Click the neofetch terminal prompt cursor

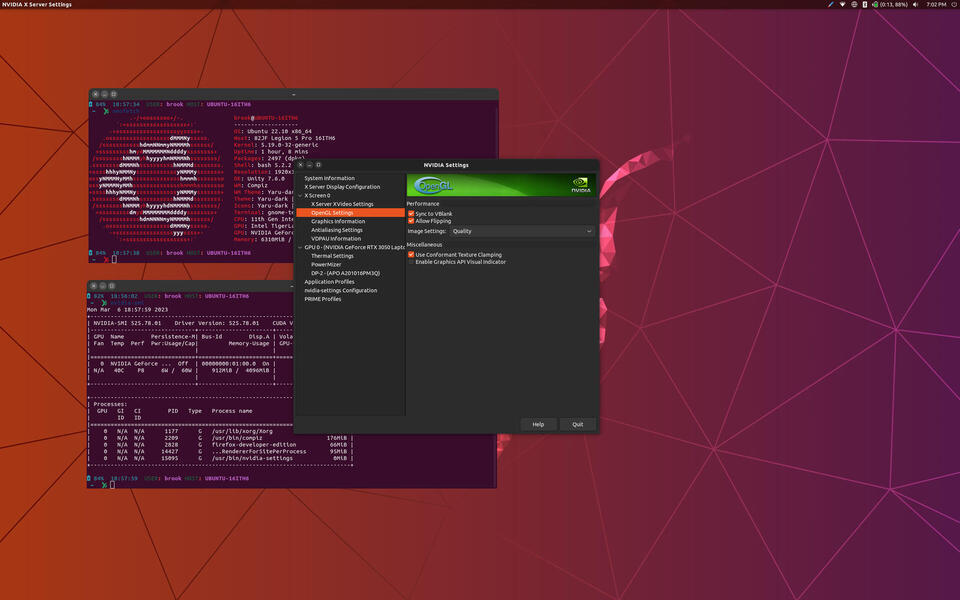[114, 260]
